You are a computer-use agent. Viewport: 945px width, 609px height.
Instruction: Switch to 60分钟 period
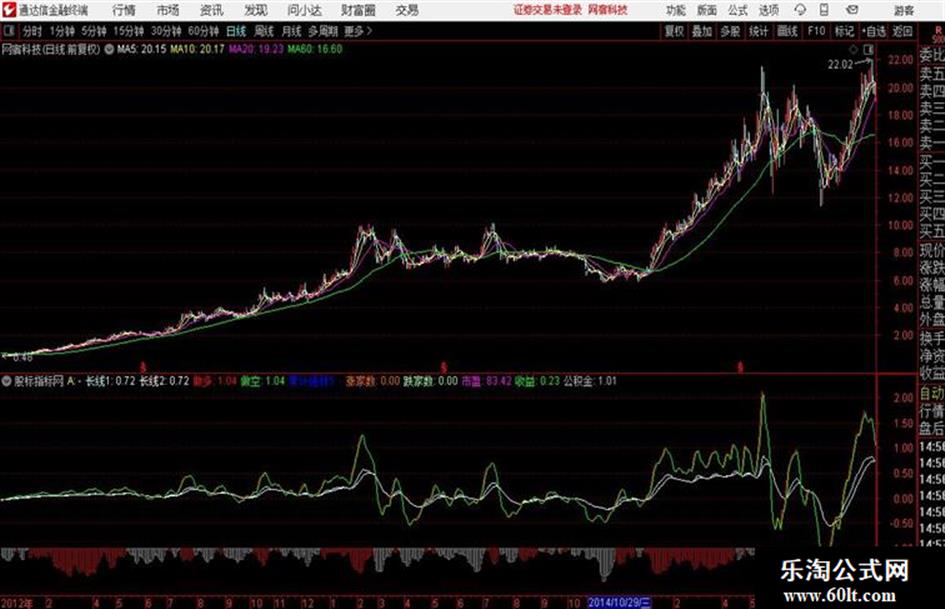204,31
